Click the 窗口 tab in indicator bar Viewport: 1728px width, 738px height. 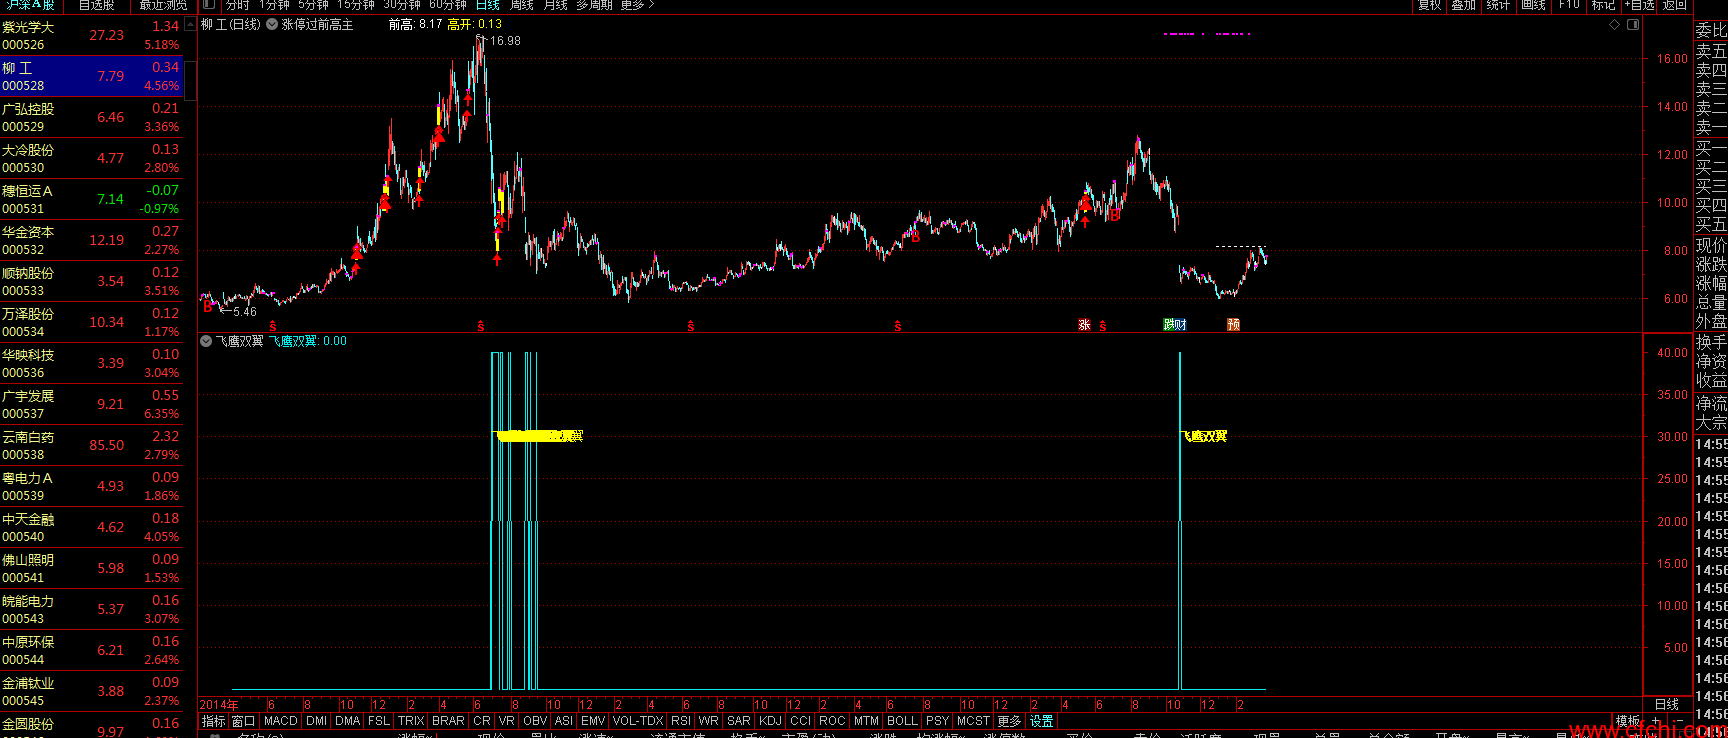tap(243, 721)
